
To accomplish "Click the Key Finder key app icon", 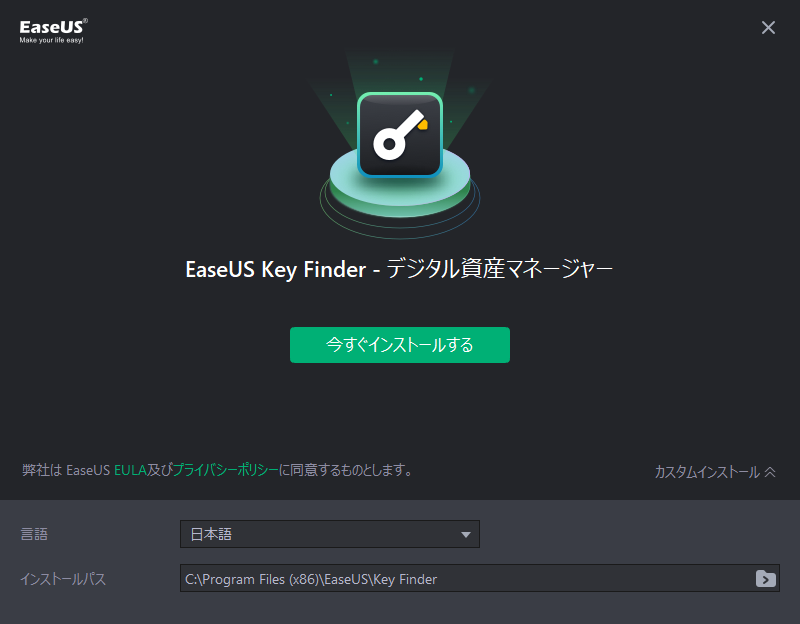I will click(x=400, y=135).
